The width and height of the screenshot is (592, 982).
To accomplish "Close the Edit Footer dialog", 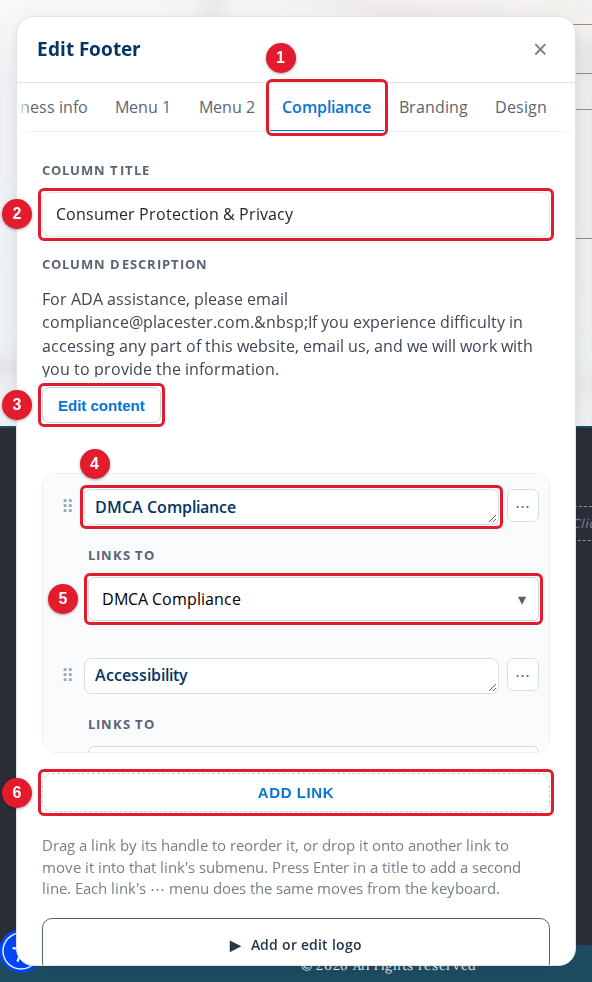I will click(x=540, y=49).
